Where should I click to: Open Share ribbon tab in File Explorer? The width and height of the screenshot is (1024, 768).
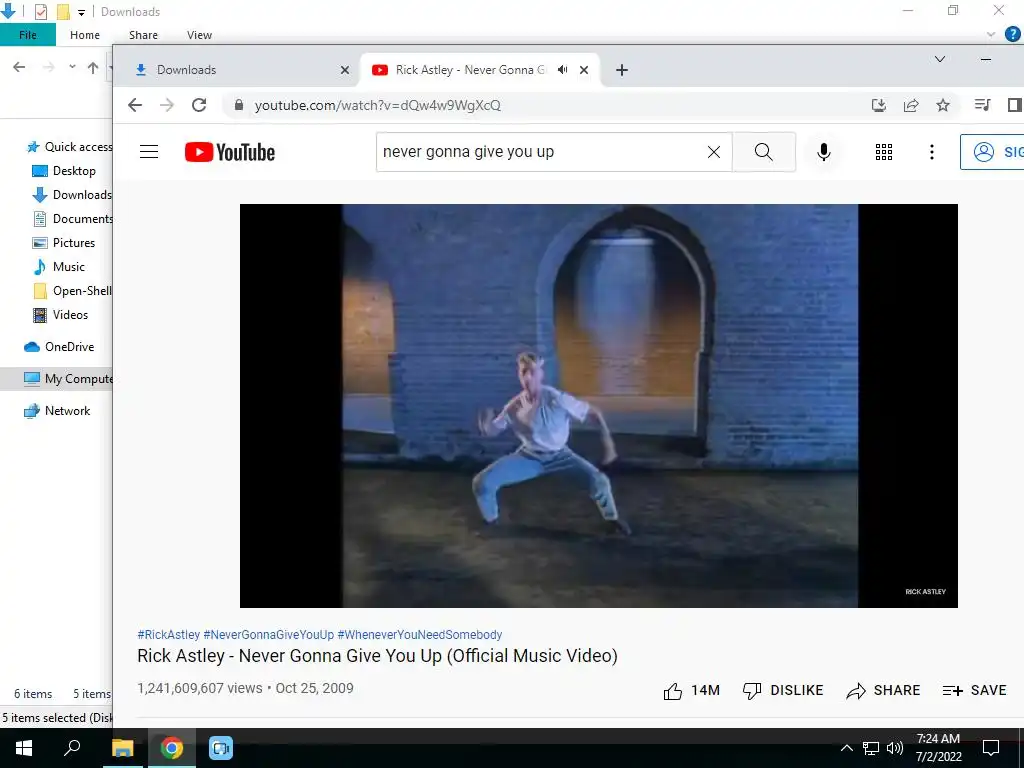pyautogui.click(x=143, y=35)
